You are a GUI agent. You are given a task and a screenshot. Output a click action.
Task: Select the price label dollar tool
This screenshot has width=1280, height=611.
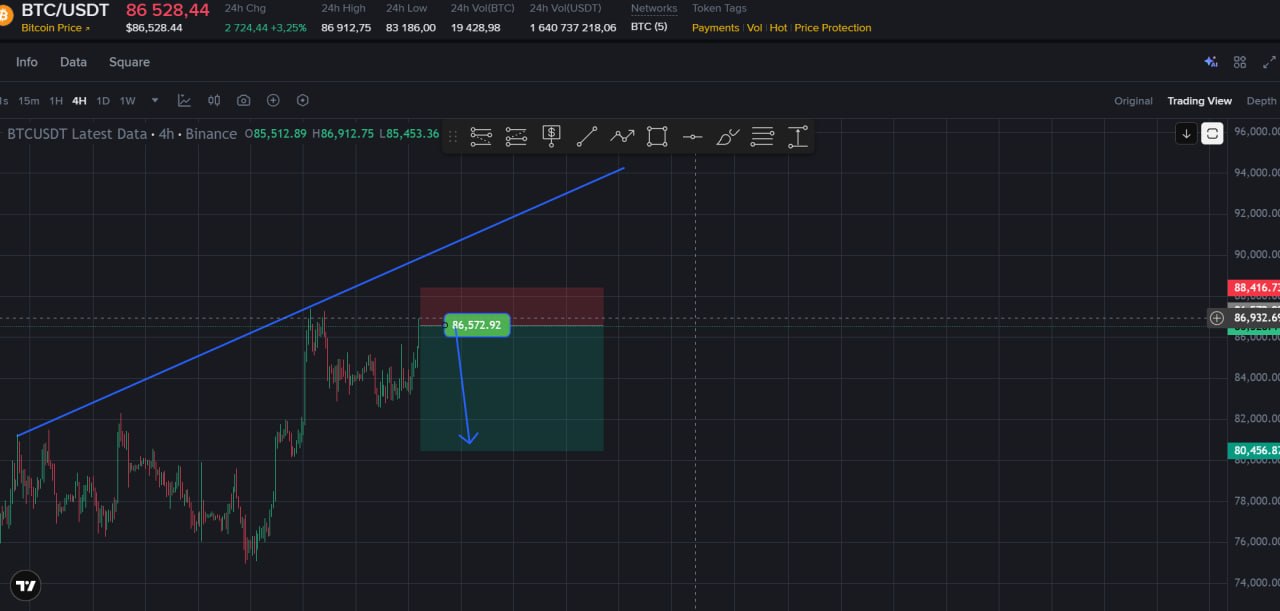click(x=551, y=136)
